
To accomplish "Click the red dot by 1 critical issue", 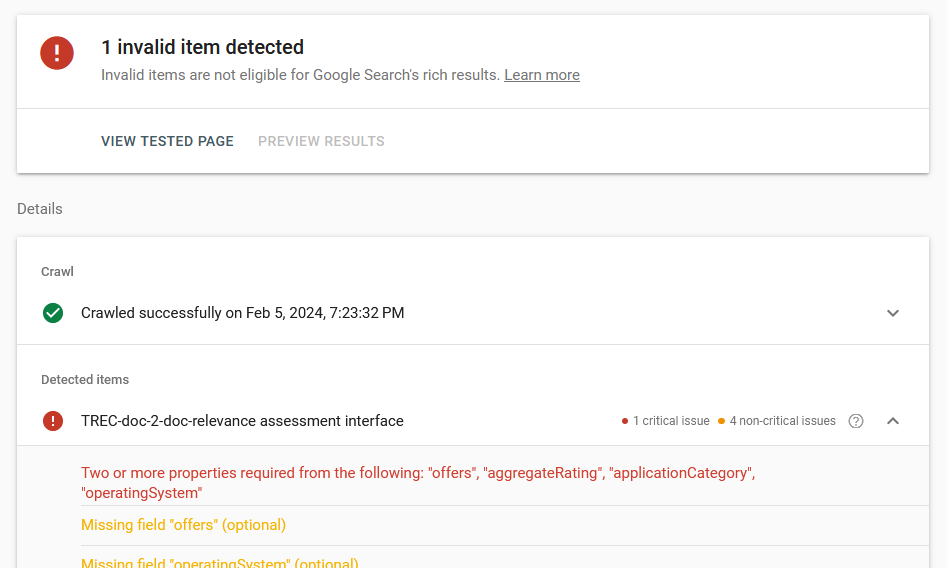I will pos(625,421).
